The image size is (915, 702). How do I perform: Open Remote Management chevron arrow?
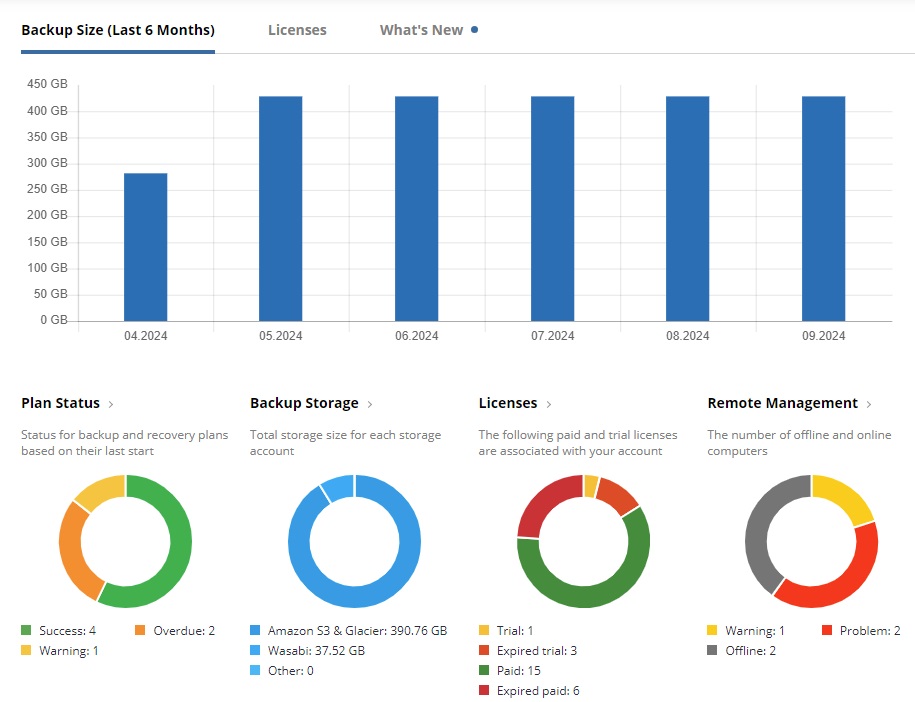click(x=869, y=404)
